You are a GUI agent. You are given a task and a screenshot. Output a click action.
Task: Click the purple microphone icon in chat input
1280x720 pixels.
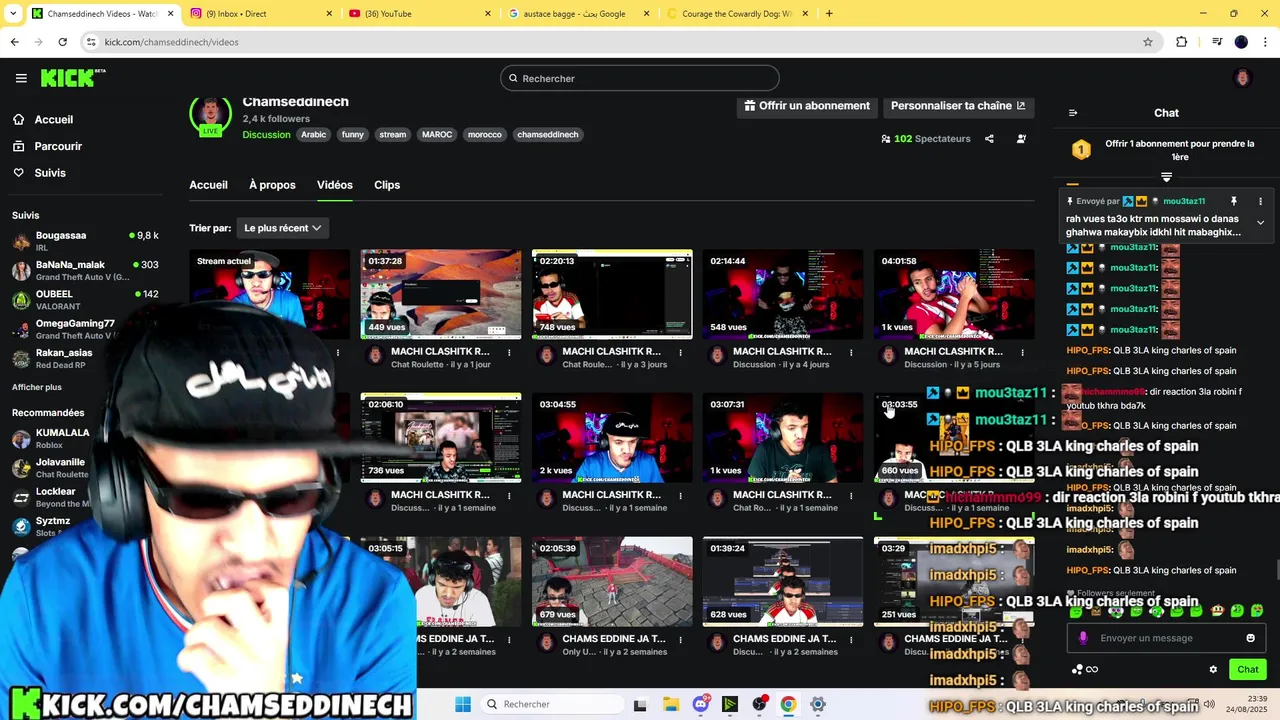1083,638
